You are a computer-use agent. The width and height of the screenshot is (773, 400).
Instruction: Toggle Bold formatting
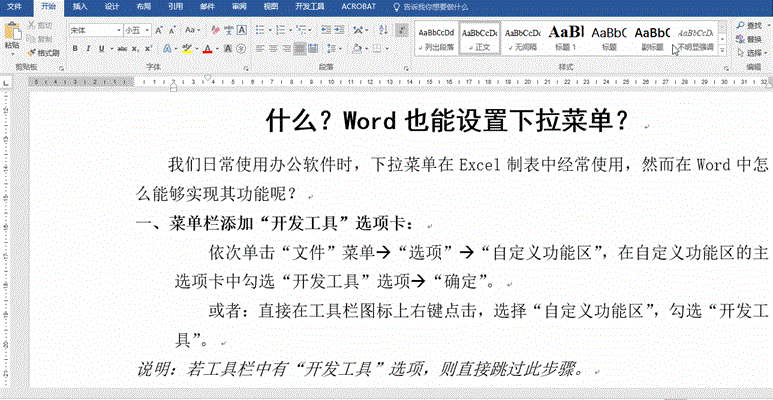pos(74,48)
